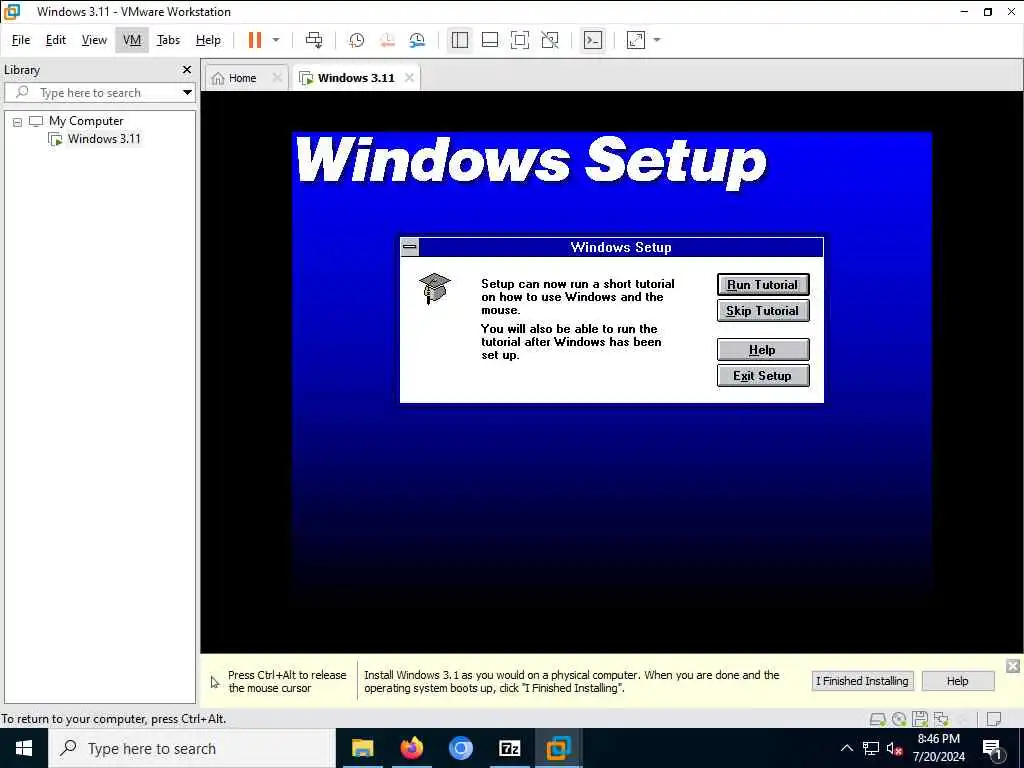Launch Firefox from the taskbar
Viewport: 1024px width, 768px height.
click(x=411, y=748)
